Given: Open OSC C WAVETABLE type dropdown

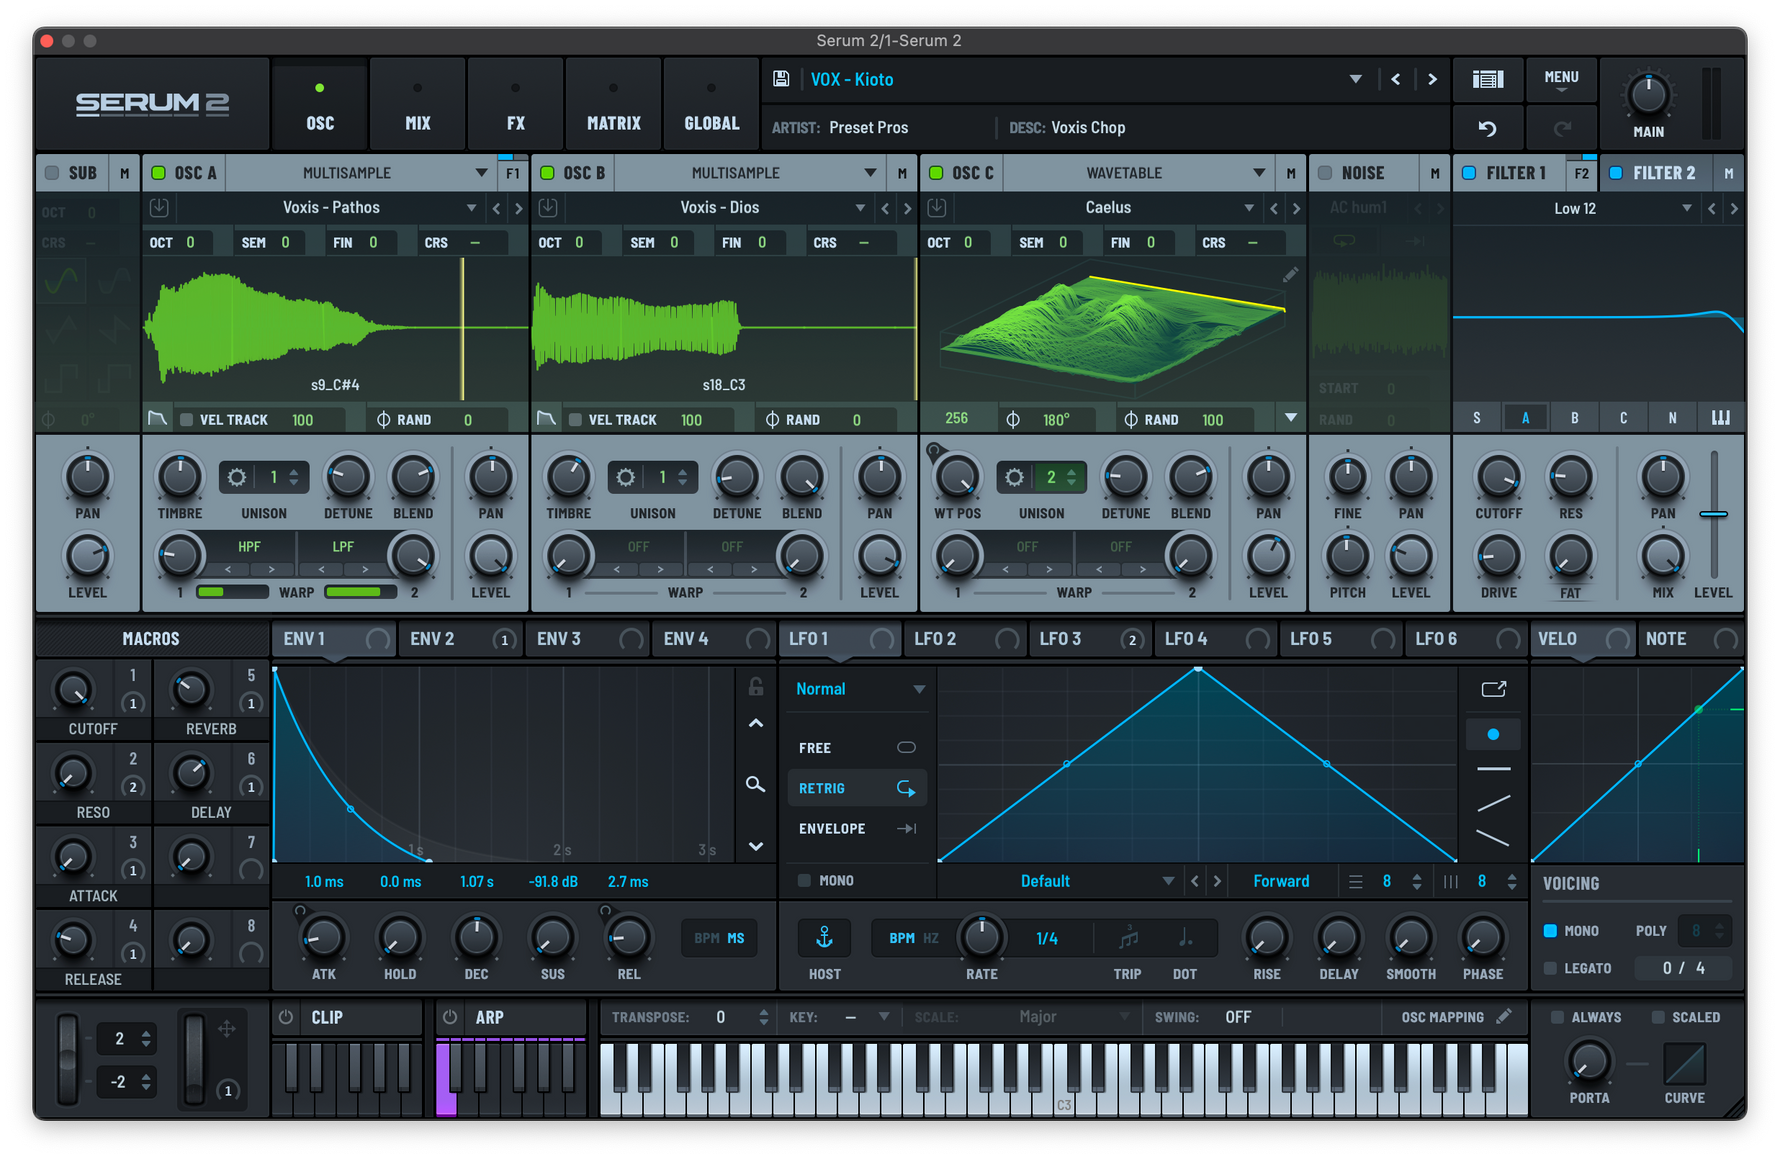Looking at the screenshot, I should click(x=1138, y=173).
